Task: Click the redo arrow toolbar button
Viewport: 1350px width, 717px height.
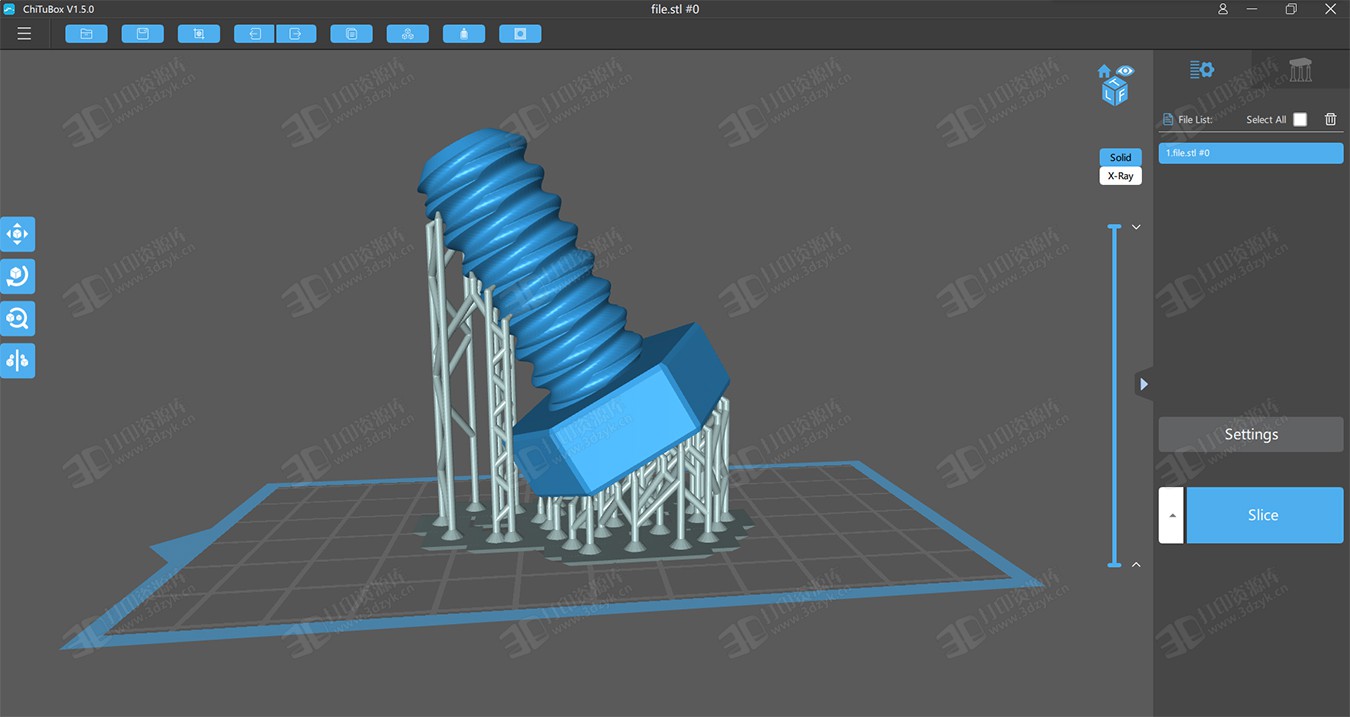Action: coord(296,34)
